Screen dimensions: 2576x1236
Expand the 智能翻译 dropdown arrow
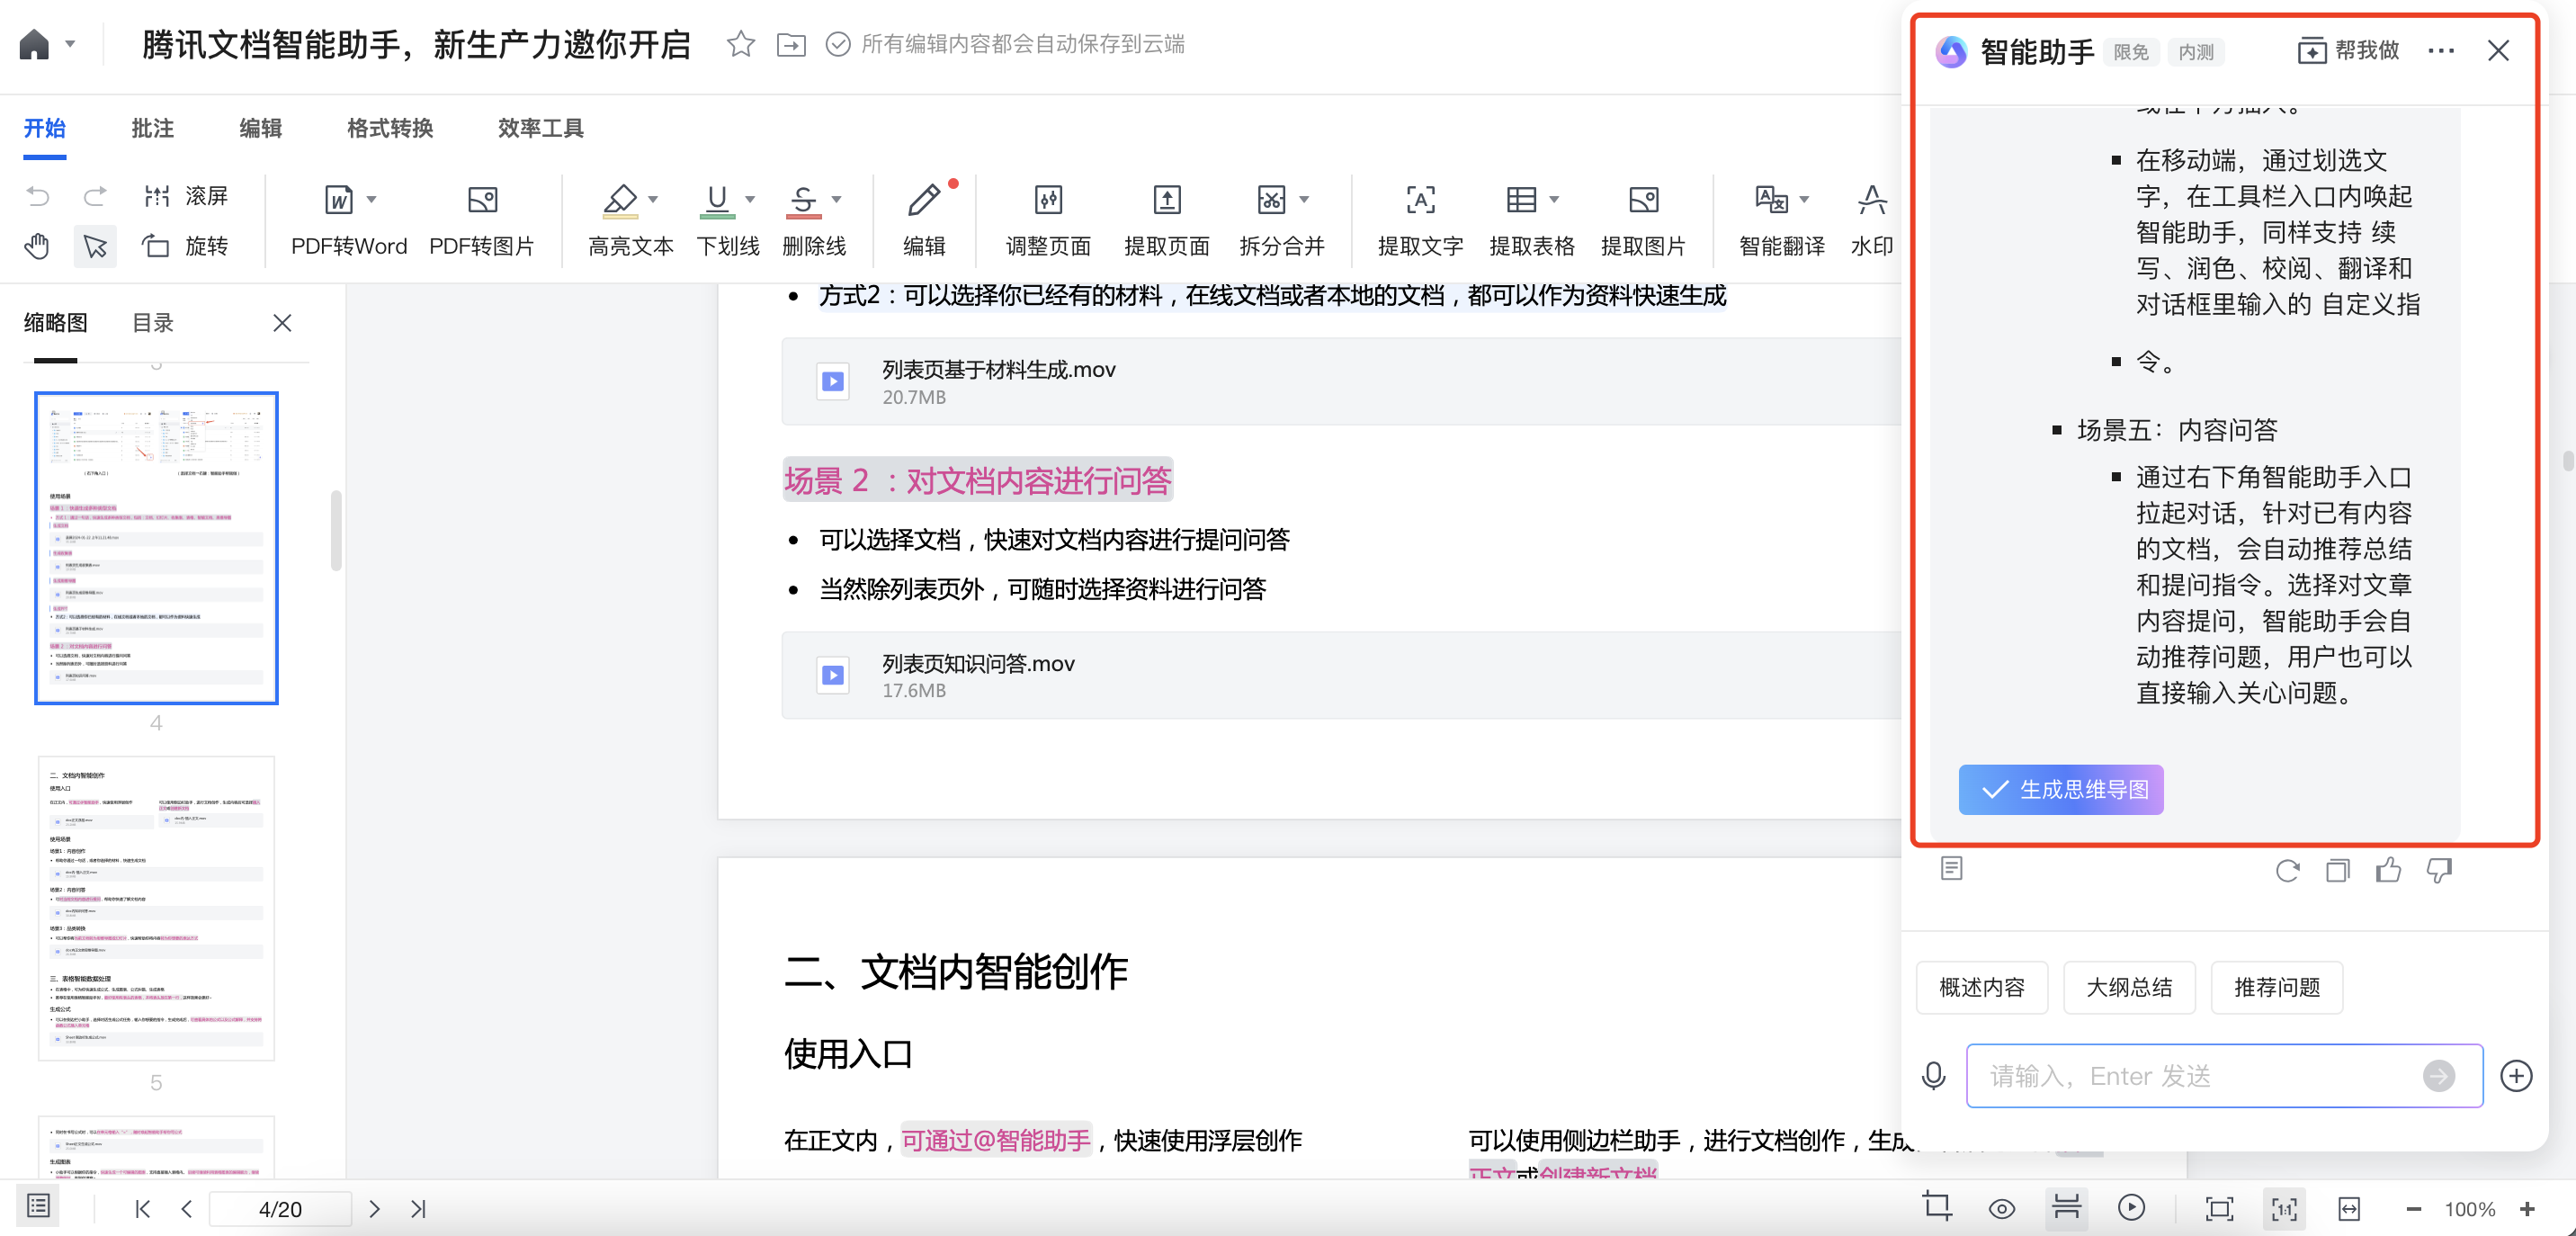[x=1804, y=199]
